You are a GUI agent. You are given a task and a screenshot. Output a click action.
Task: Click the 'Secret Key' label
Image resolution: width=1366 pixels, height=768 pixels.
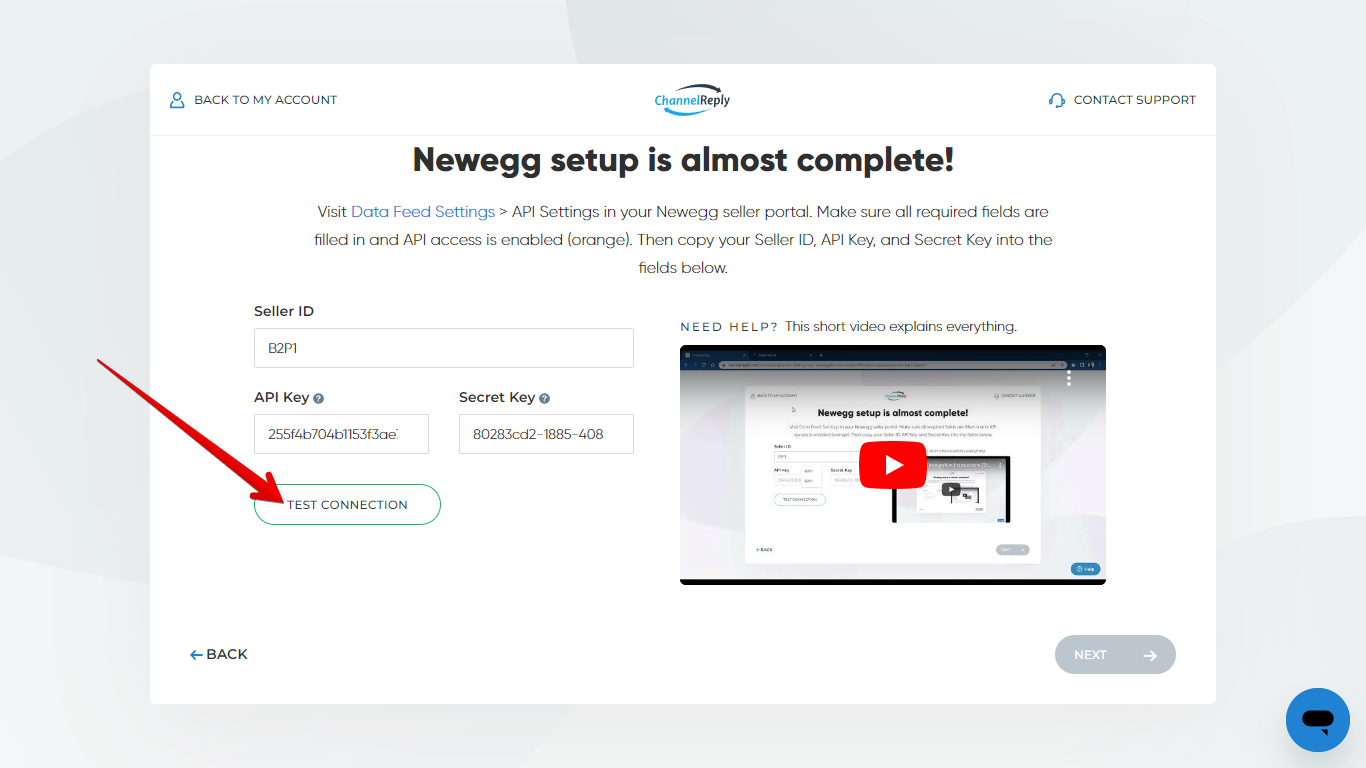497,397
